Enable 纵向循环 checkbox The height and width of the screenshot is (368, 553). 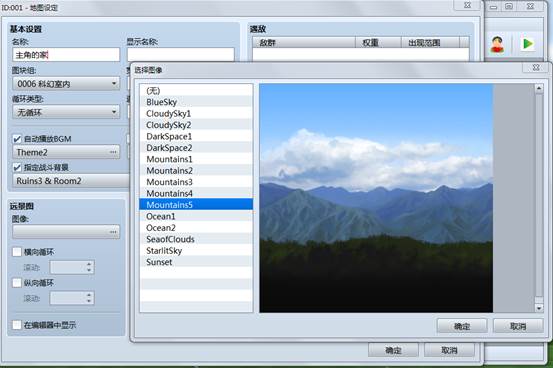[17, 283]
